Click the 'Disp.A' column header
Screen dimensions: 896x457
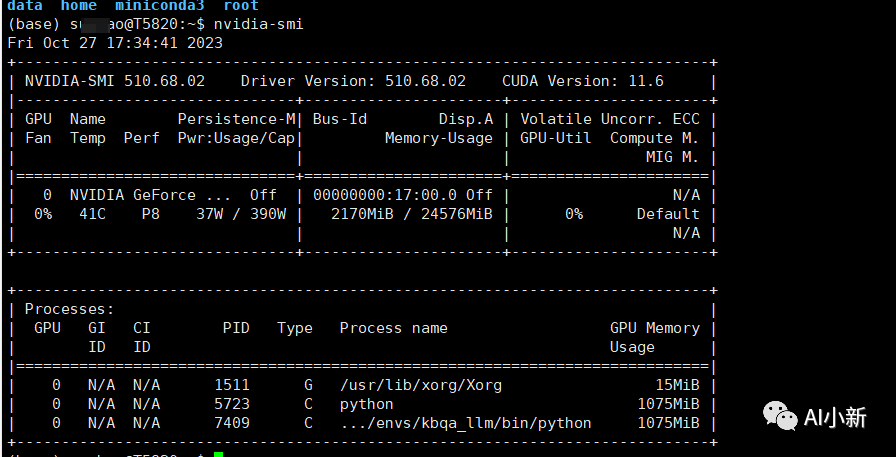tap(466, 119)
